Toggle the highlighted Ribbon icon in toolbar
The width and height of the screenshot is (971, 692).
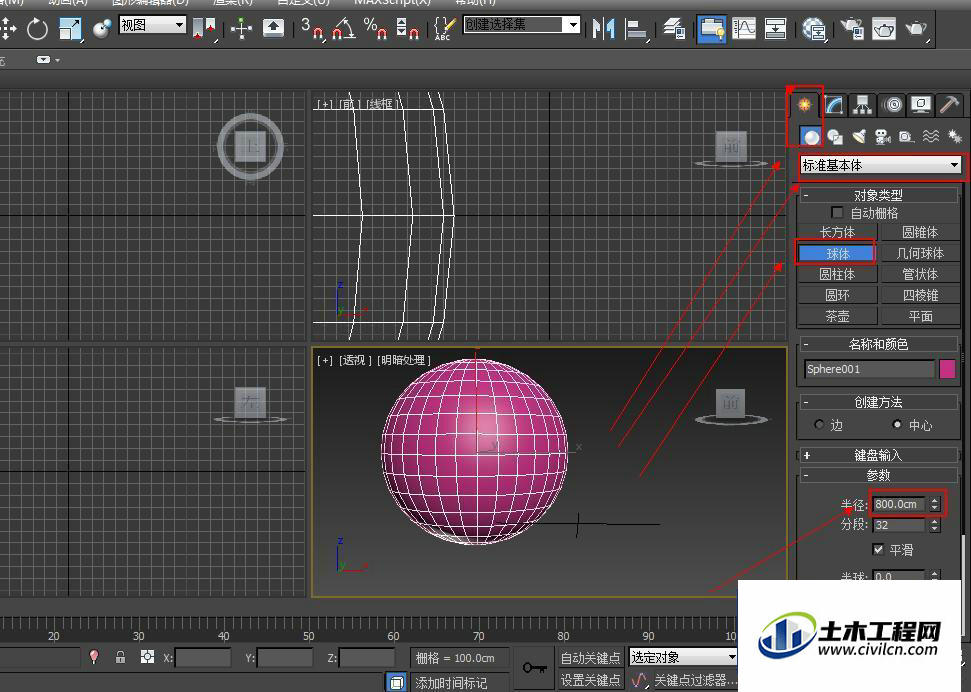click(712, 28)
